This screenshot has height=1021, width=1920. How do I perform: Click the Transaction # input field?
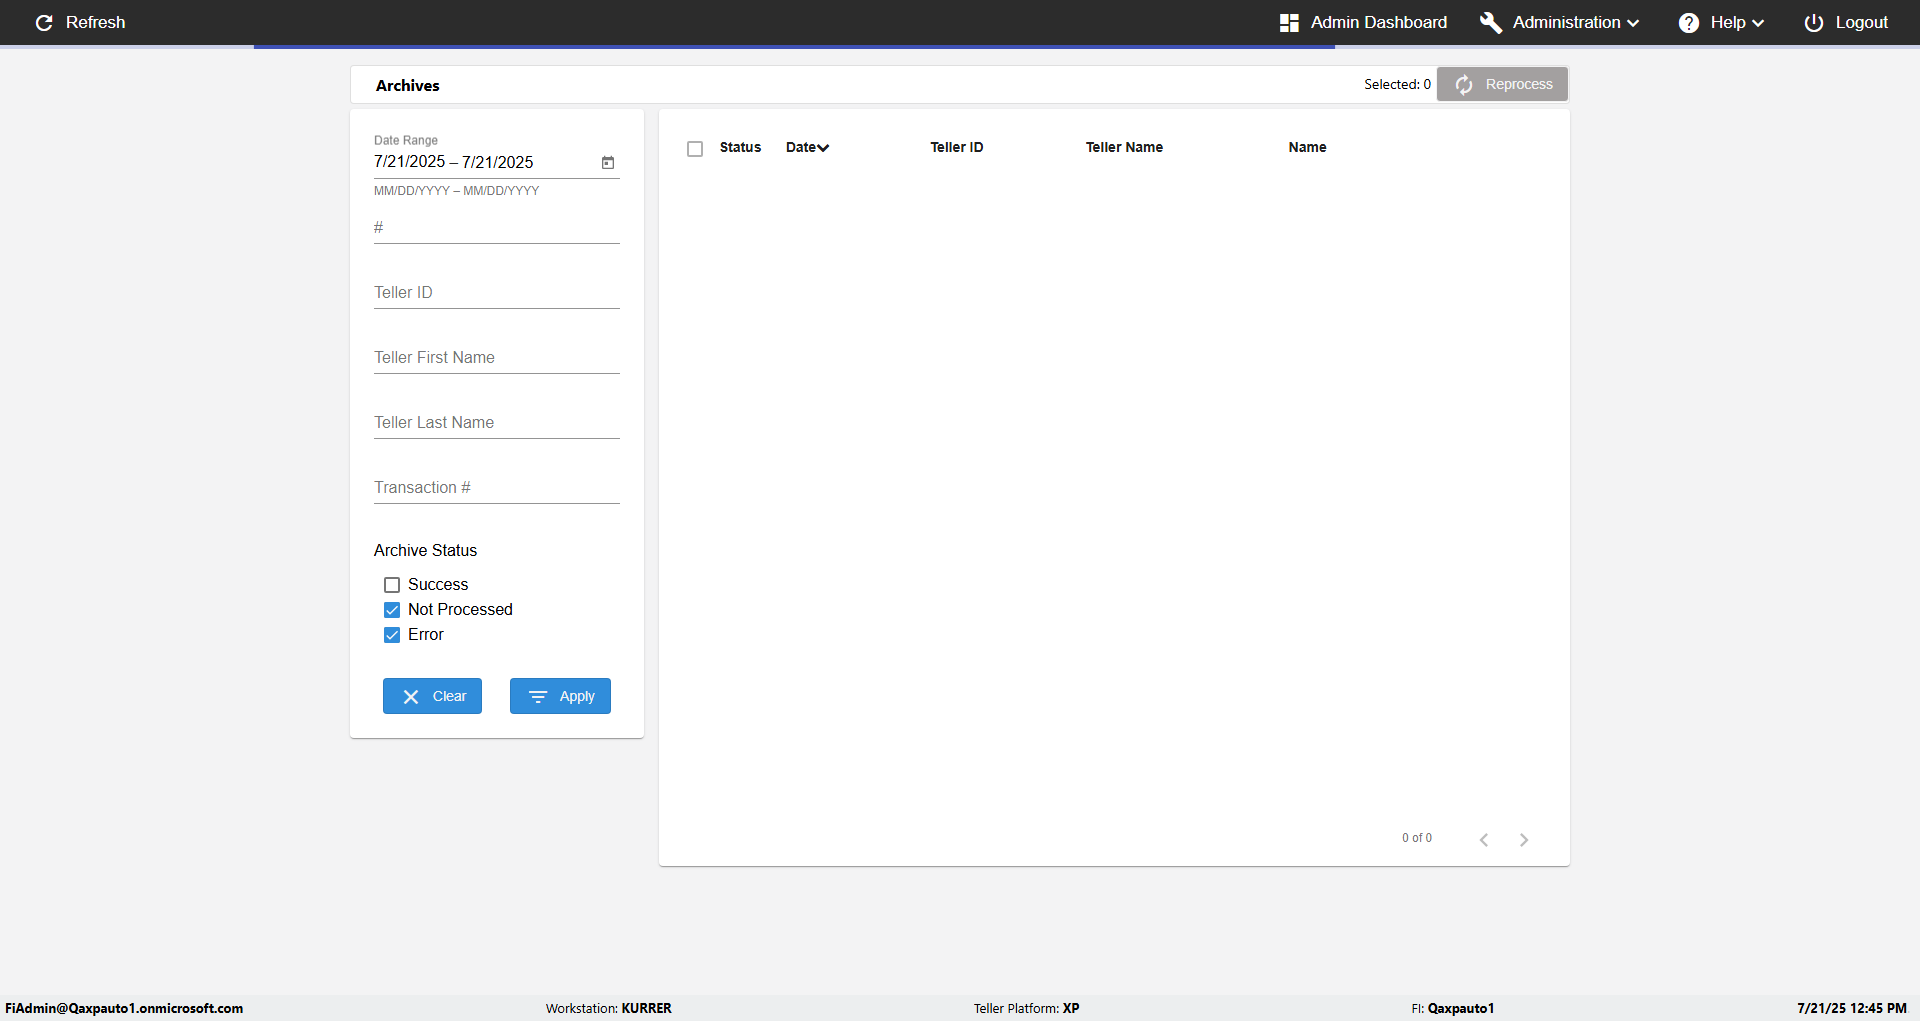coord(497,488)
